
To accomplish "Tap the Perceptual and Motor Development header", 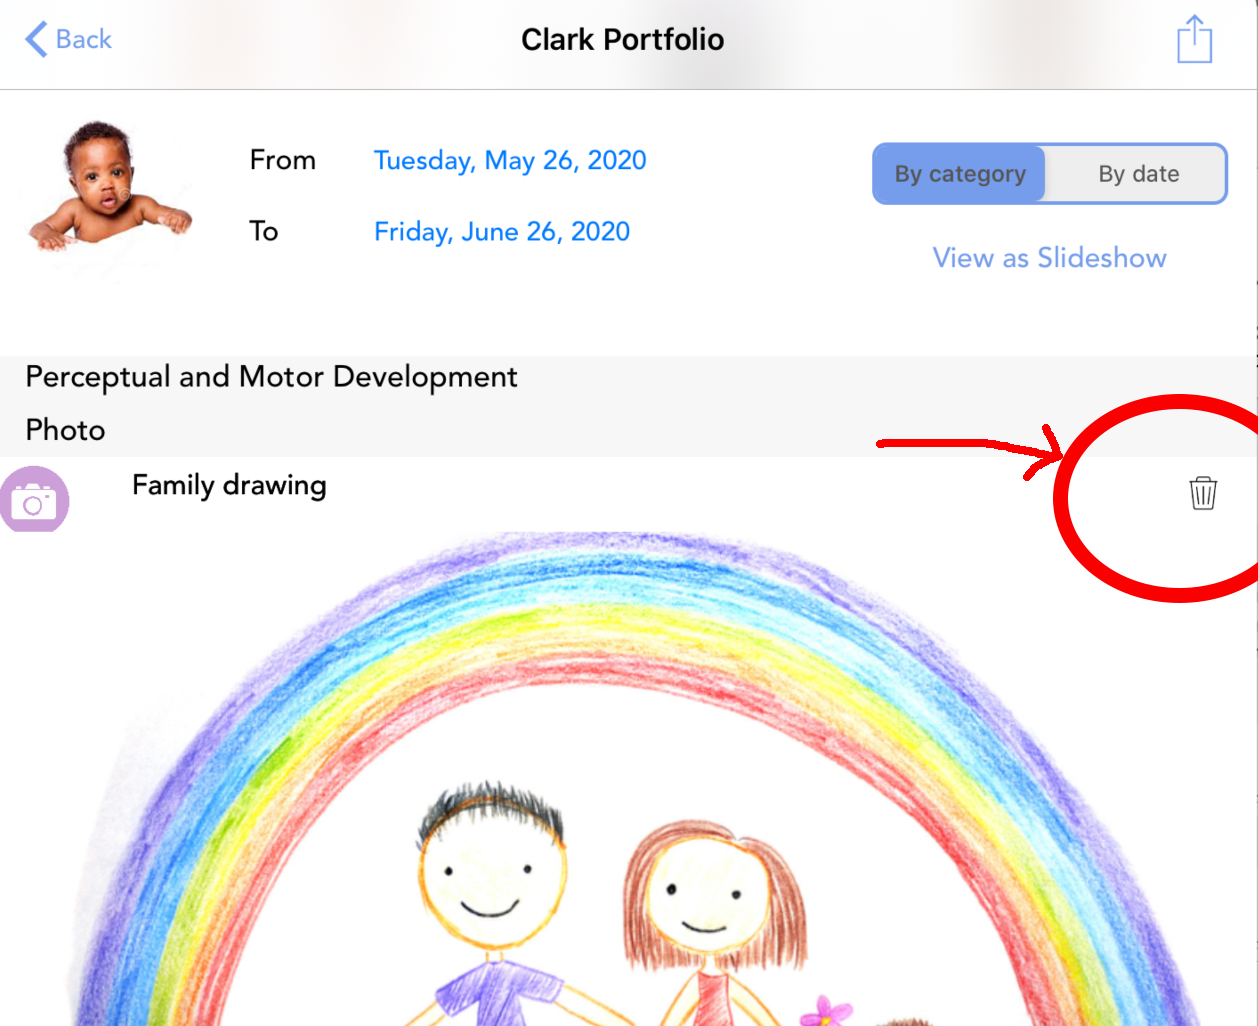I will [x=271, y=377].
